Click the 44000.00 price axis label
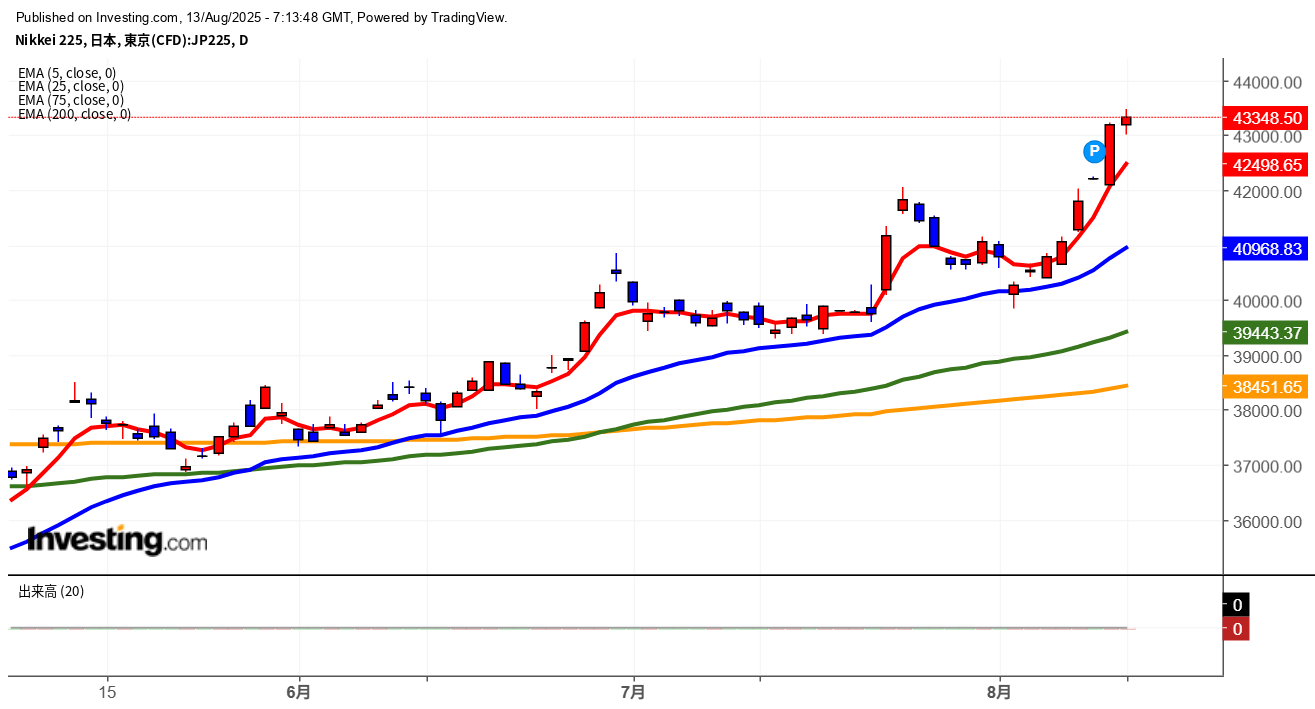 click(1267, 82)
